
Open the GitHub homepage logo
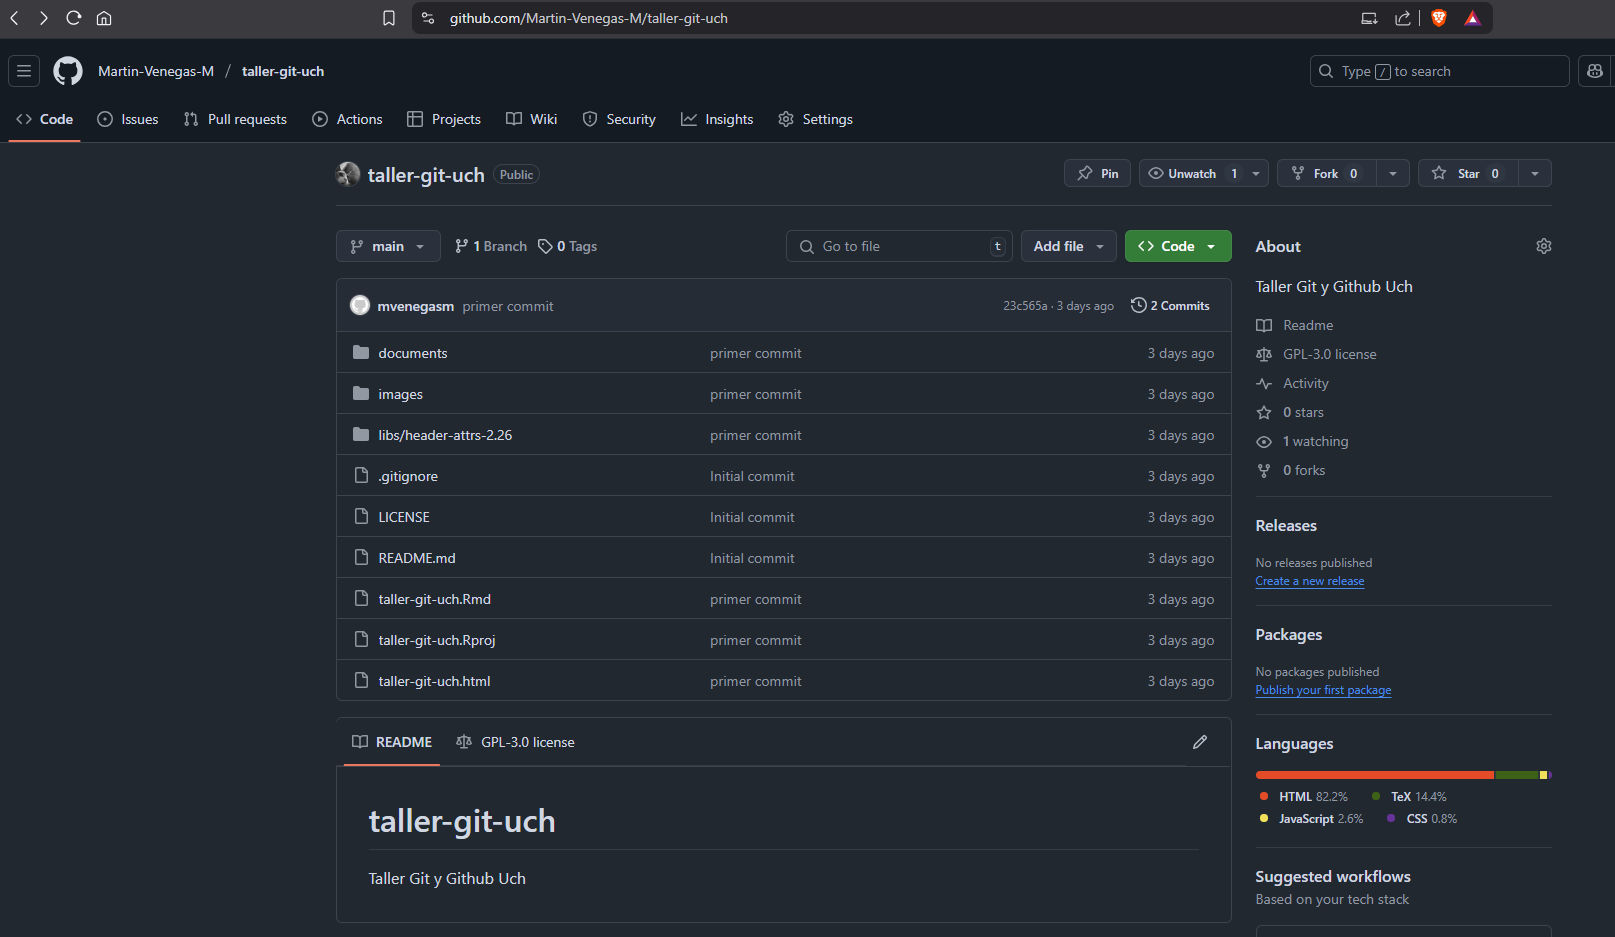coord(68,71)
